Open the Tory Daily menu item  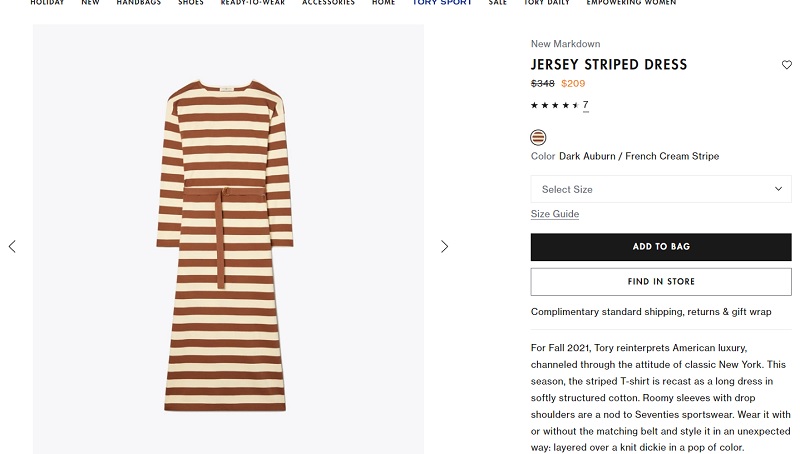(x=546, y=3)
